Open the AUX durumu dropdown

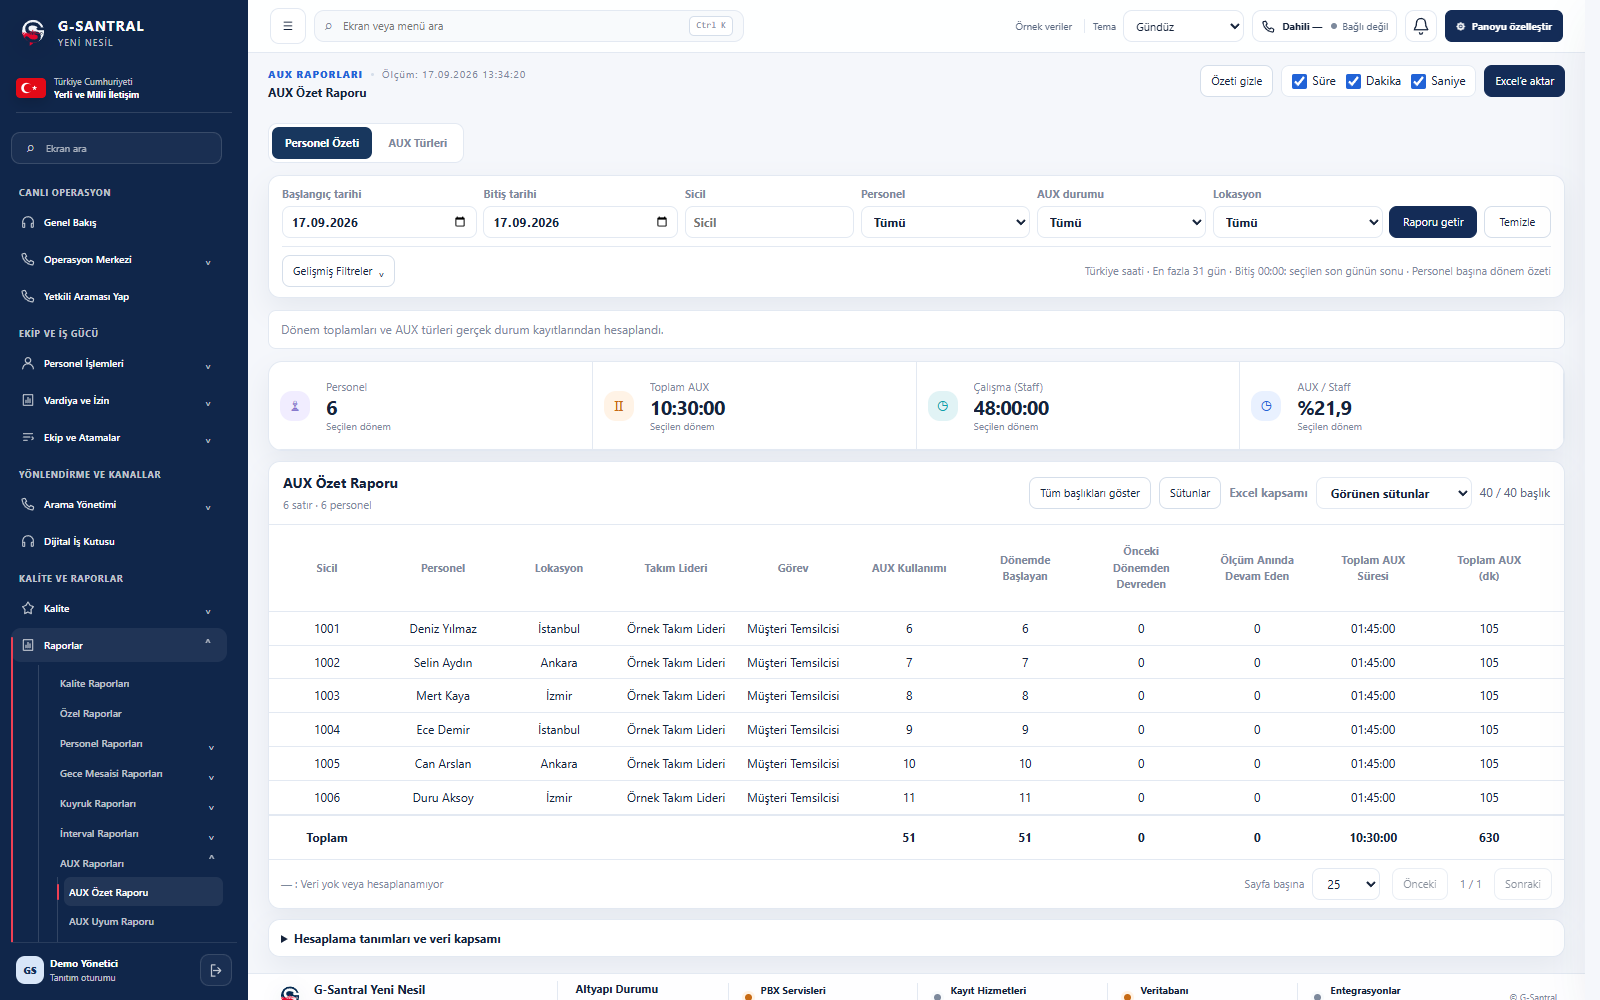coord(1121,222)
